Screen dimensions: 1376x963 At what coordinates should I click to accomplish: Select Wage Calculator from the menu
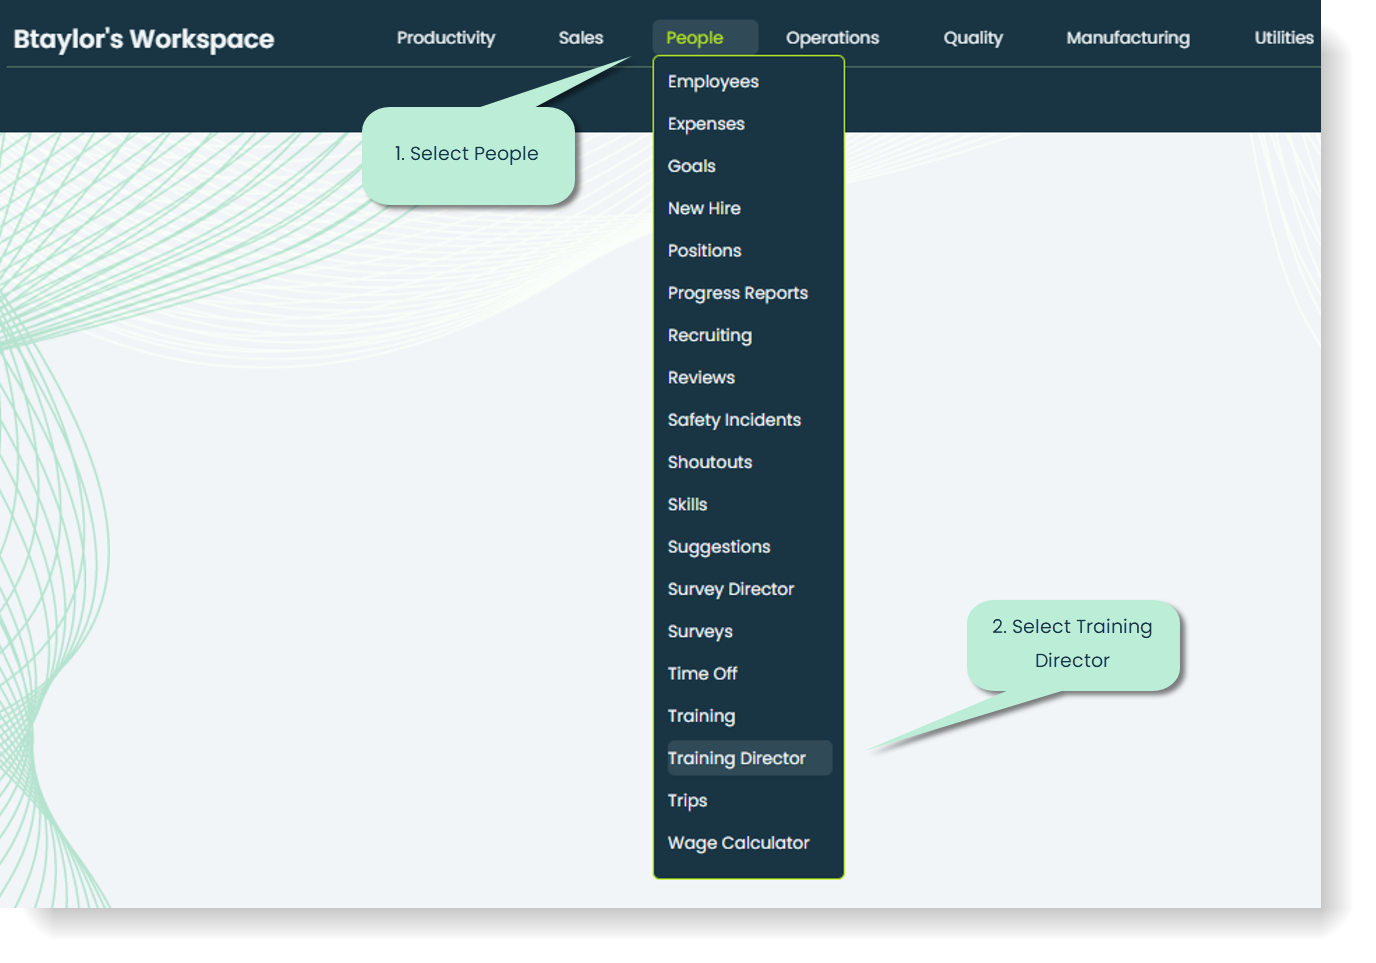pos(738,843)
